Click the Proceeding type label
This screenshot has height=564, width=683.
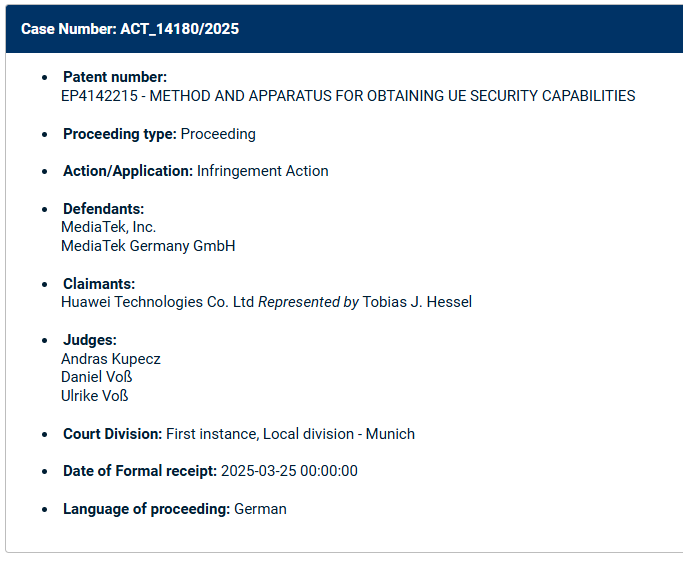tap(120, 134)
